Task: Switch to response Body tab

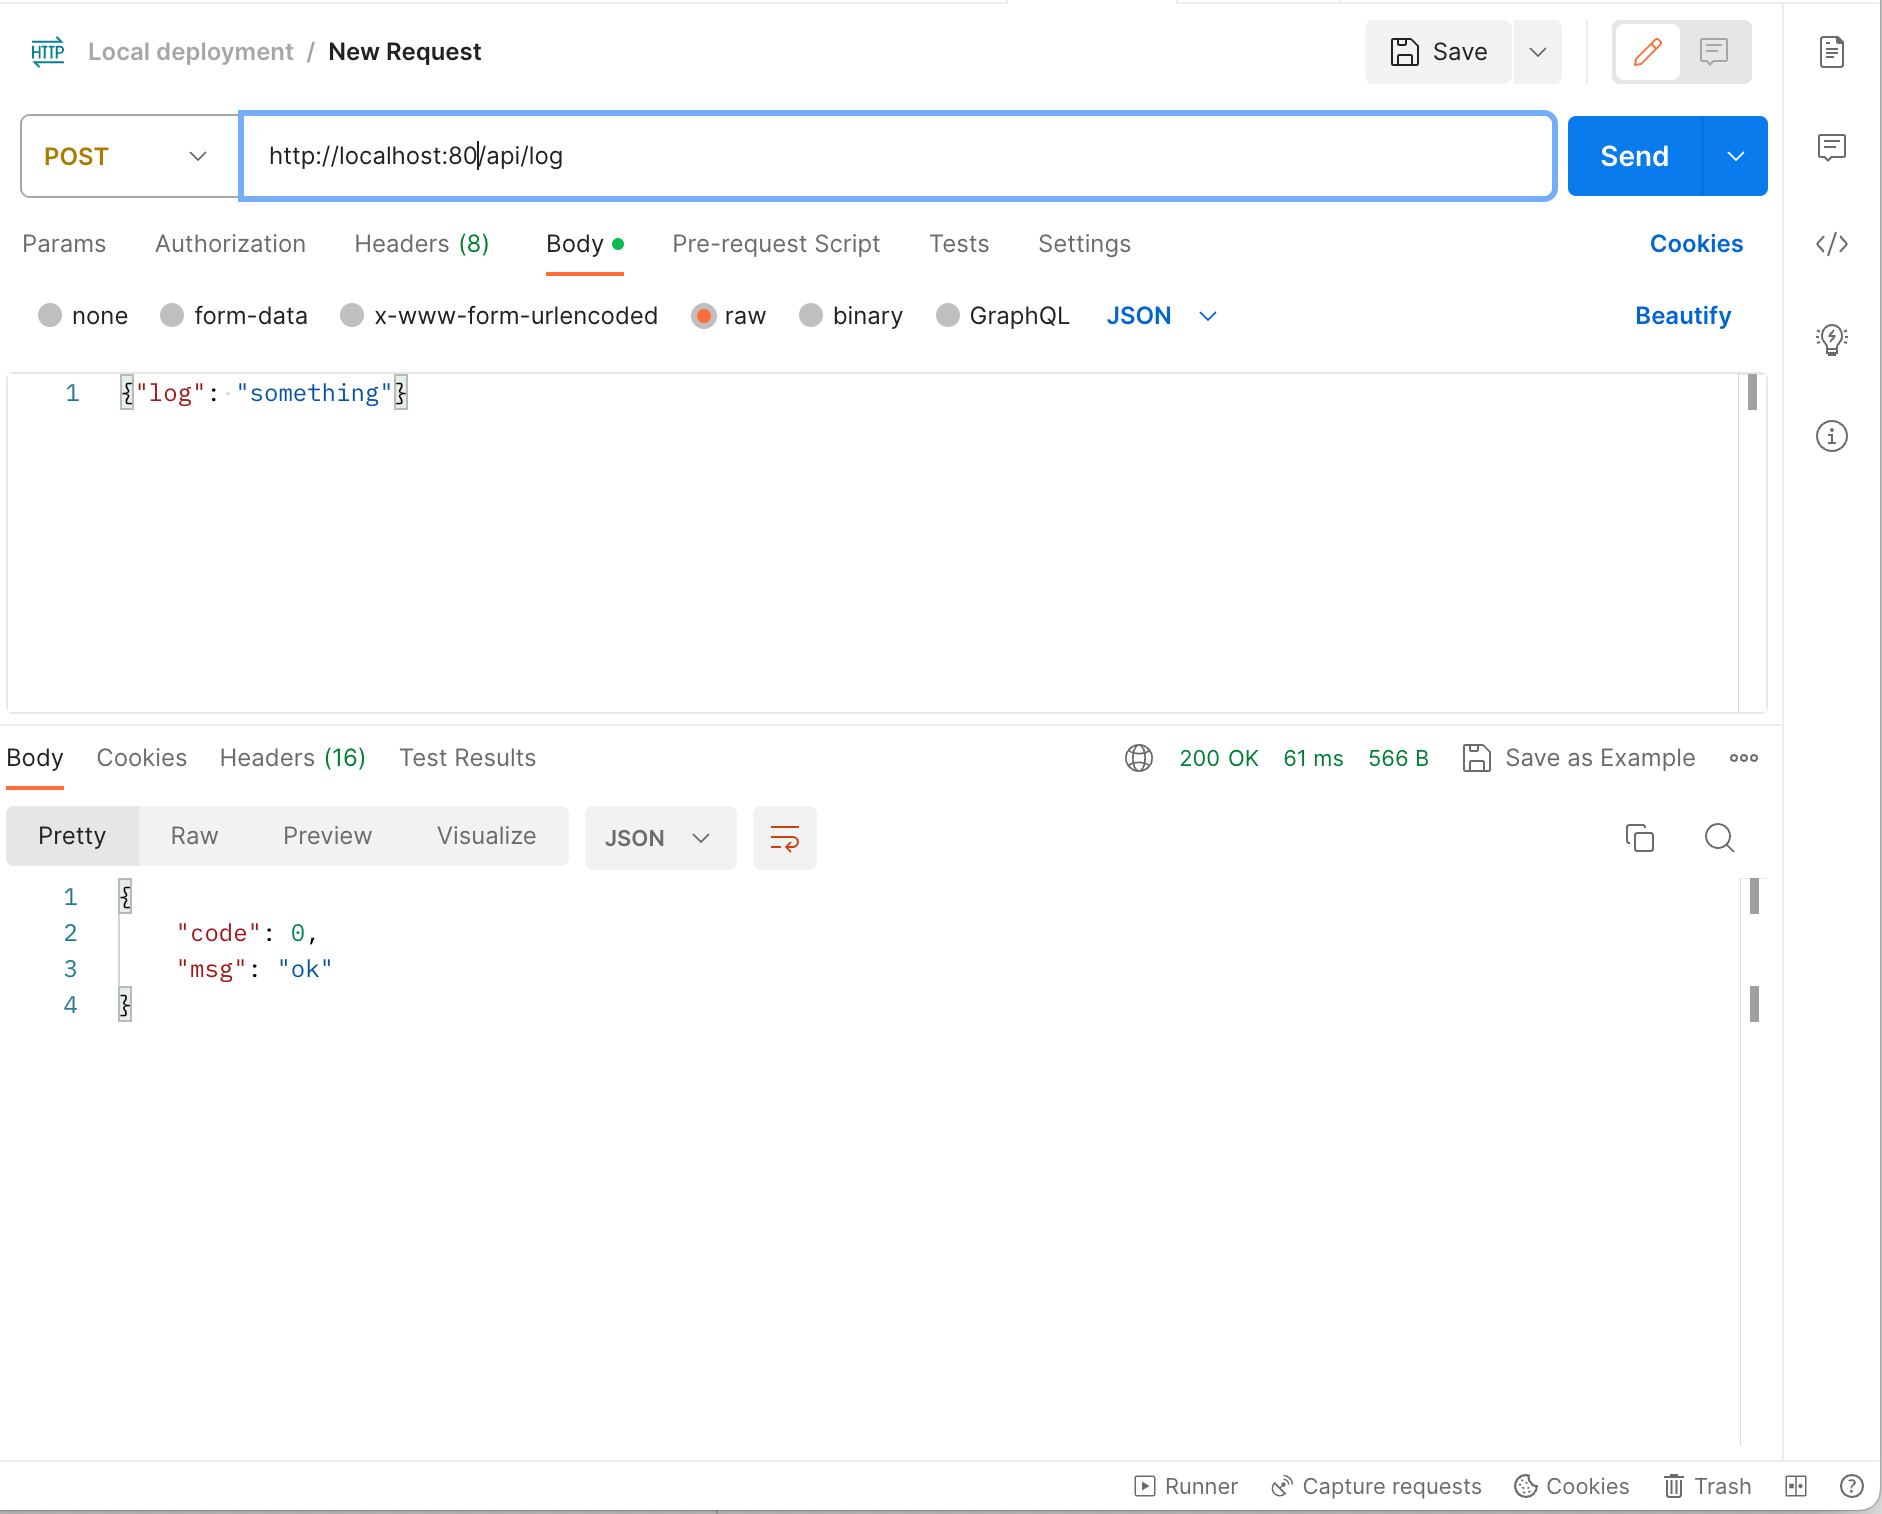Action: click(x=35, y=758)
